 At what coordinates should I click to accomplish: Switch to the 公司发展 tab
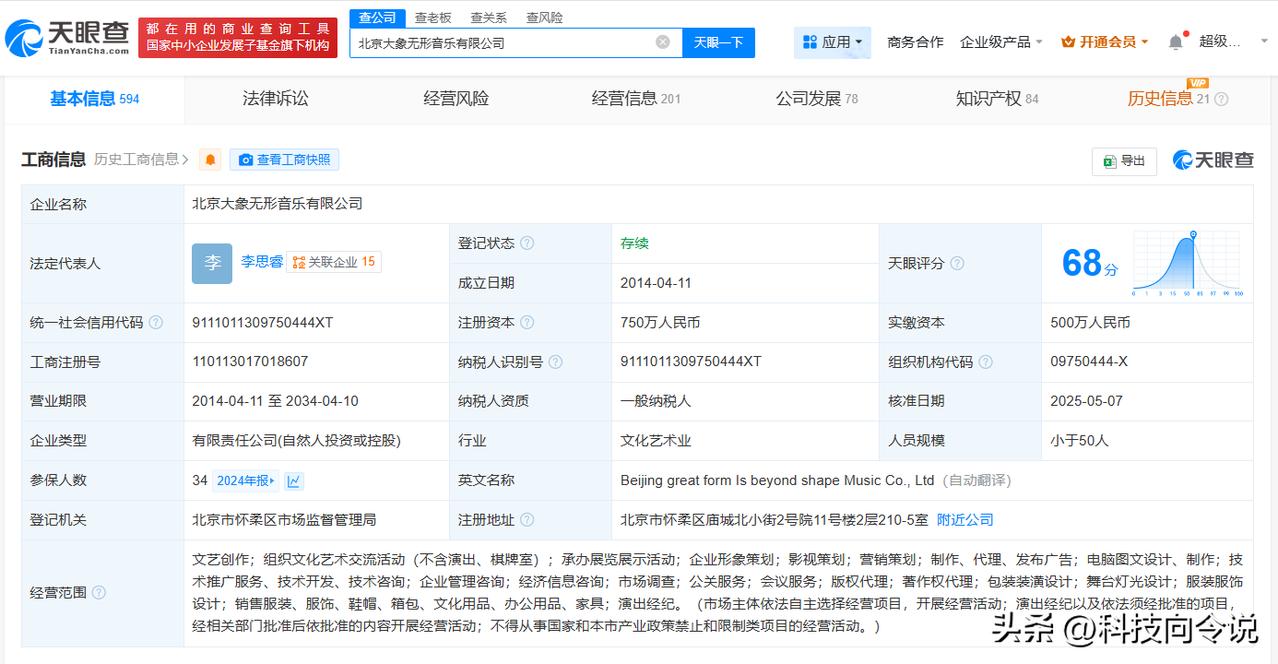pyautogui.click(x=817, y=99)
